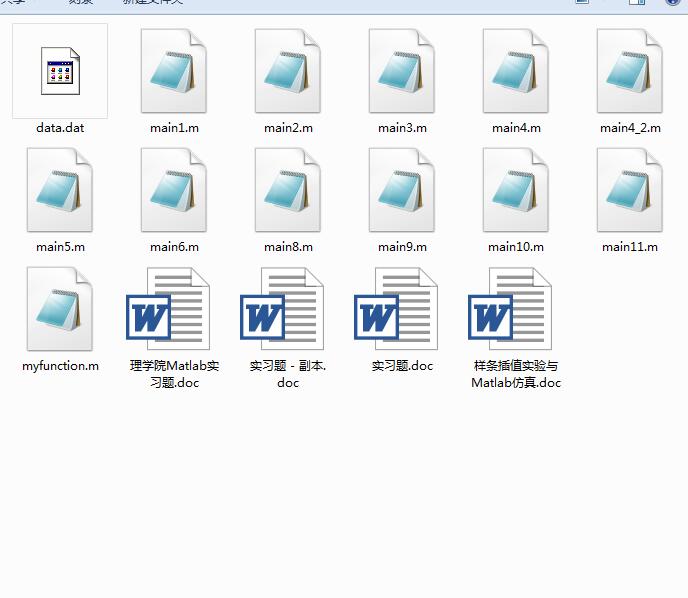Viewport: 688px width, 598px height.
Task: Select the main9.m file icon
Action: coord(402,190)
